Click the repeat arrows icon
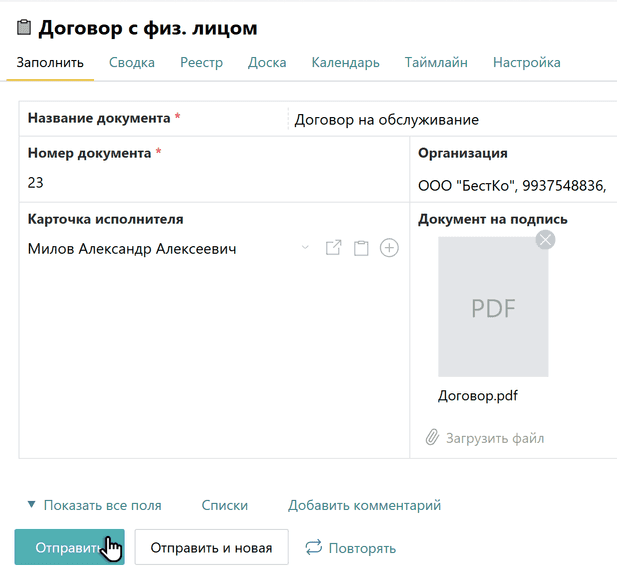The width and height of the screenshot is (617, 575). pyautogui.click(x=313, y=548)
